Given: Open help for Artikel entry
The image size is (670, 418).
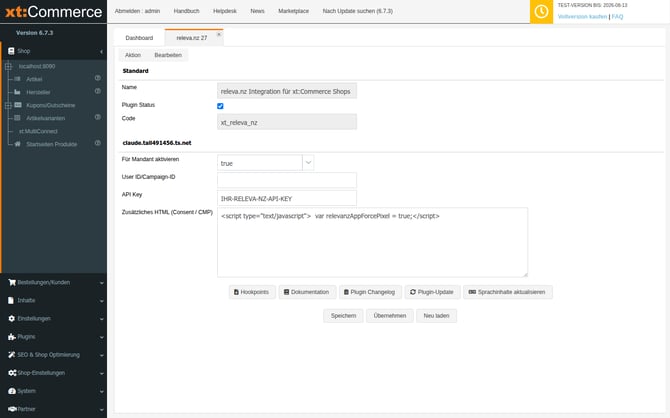Looking at the screenshot, I should coord(97,78).
